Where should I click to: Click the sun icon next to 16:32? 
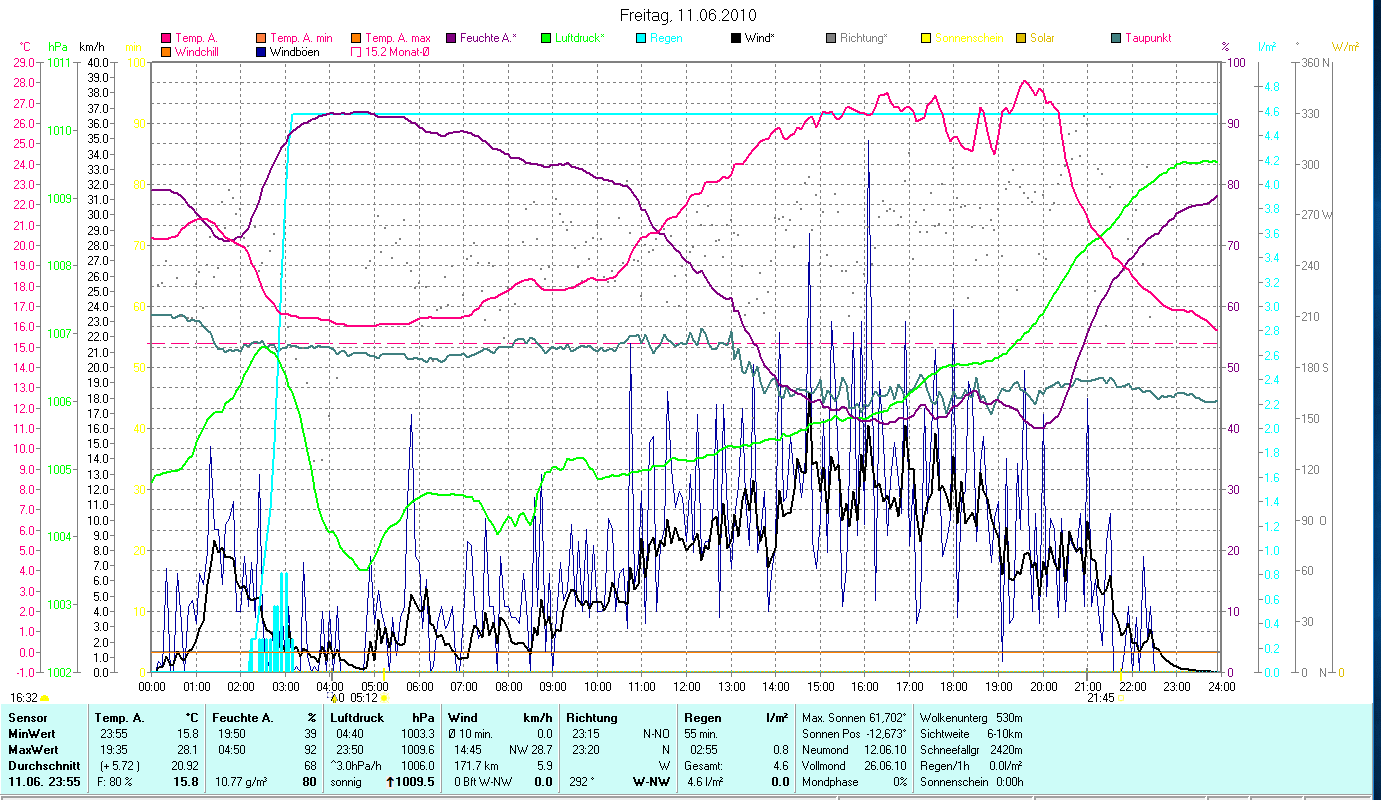[45, 698]
